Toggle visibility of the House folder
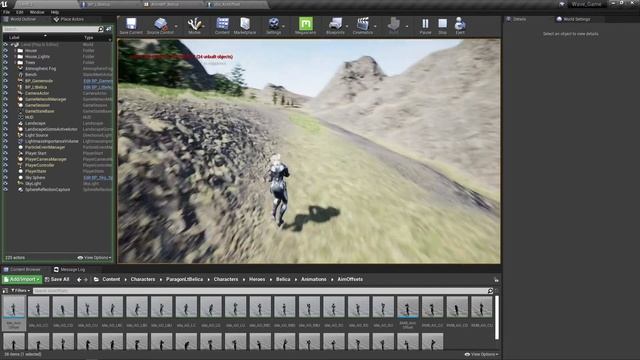Image resolution: width=640 pixels, height=360 pixels. click(5, 51)
